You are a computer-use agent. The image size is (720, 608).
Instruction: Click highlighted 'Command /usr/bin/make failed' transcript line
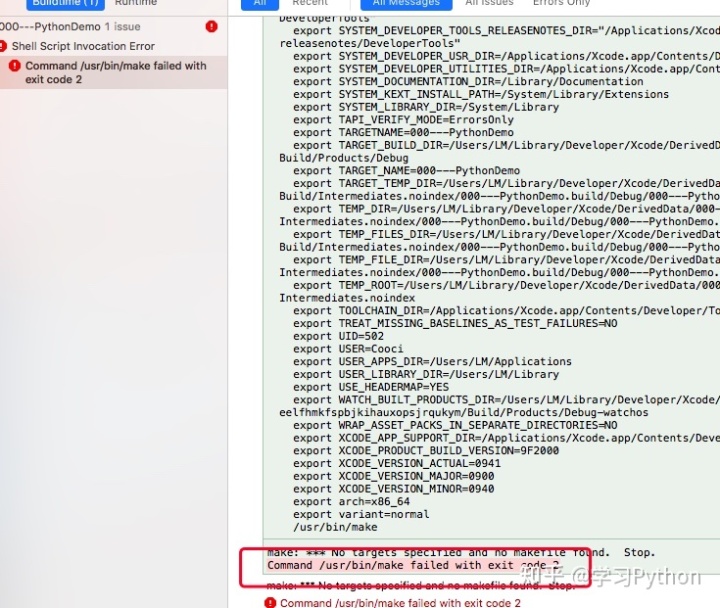click(413, 565)
